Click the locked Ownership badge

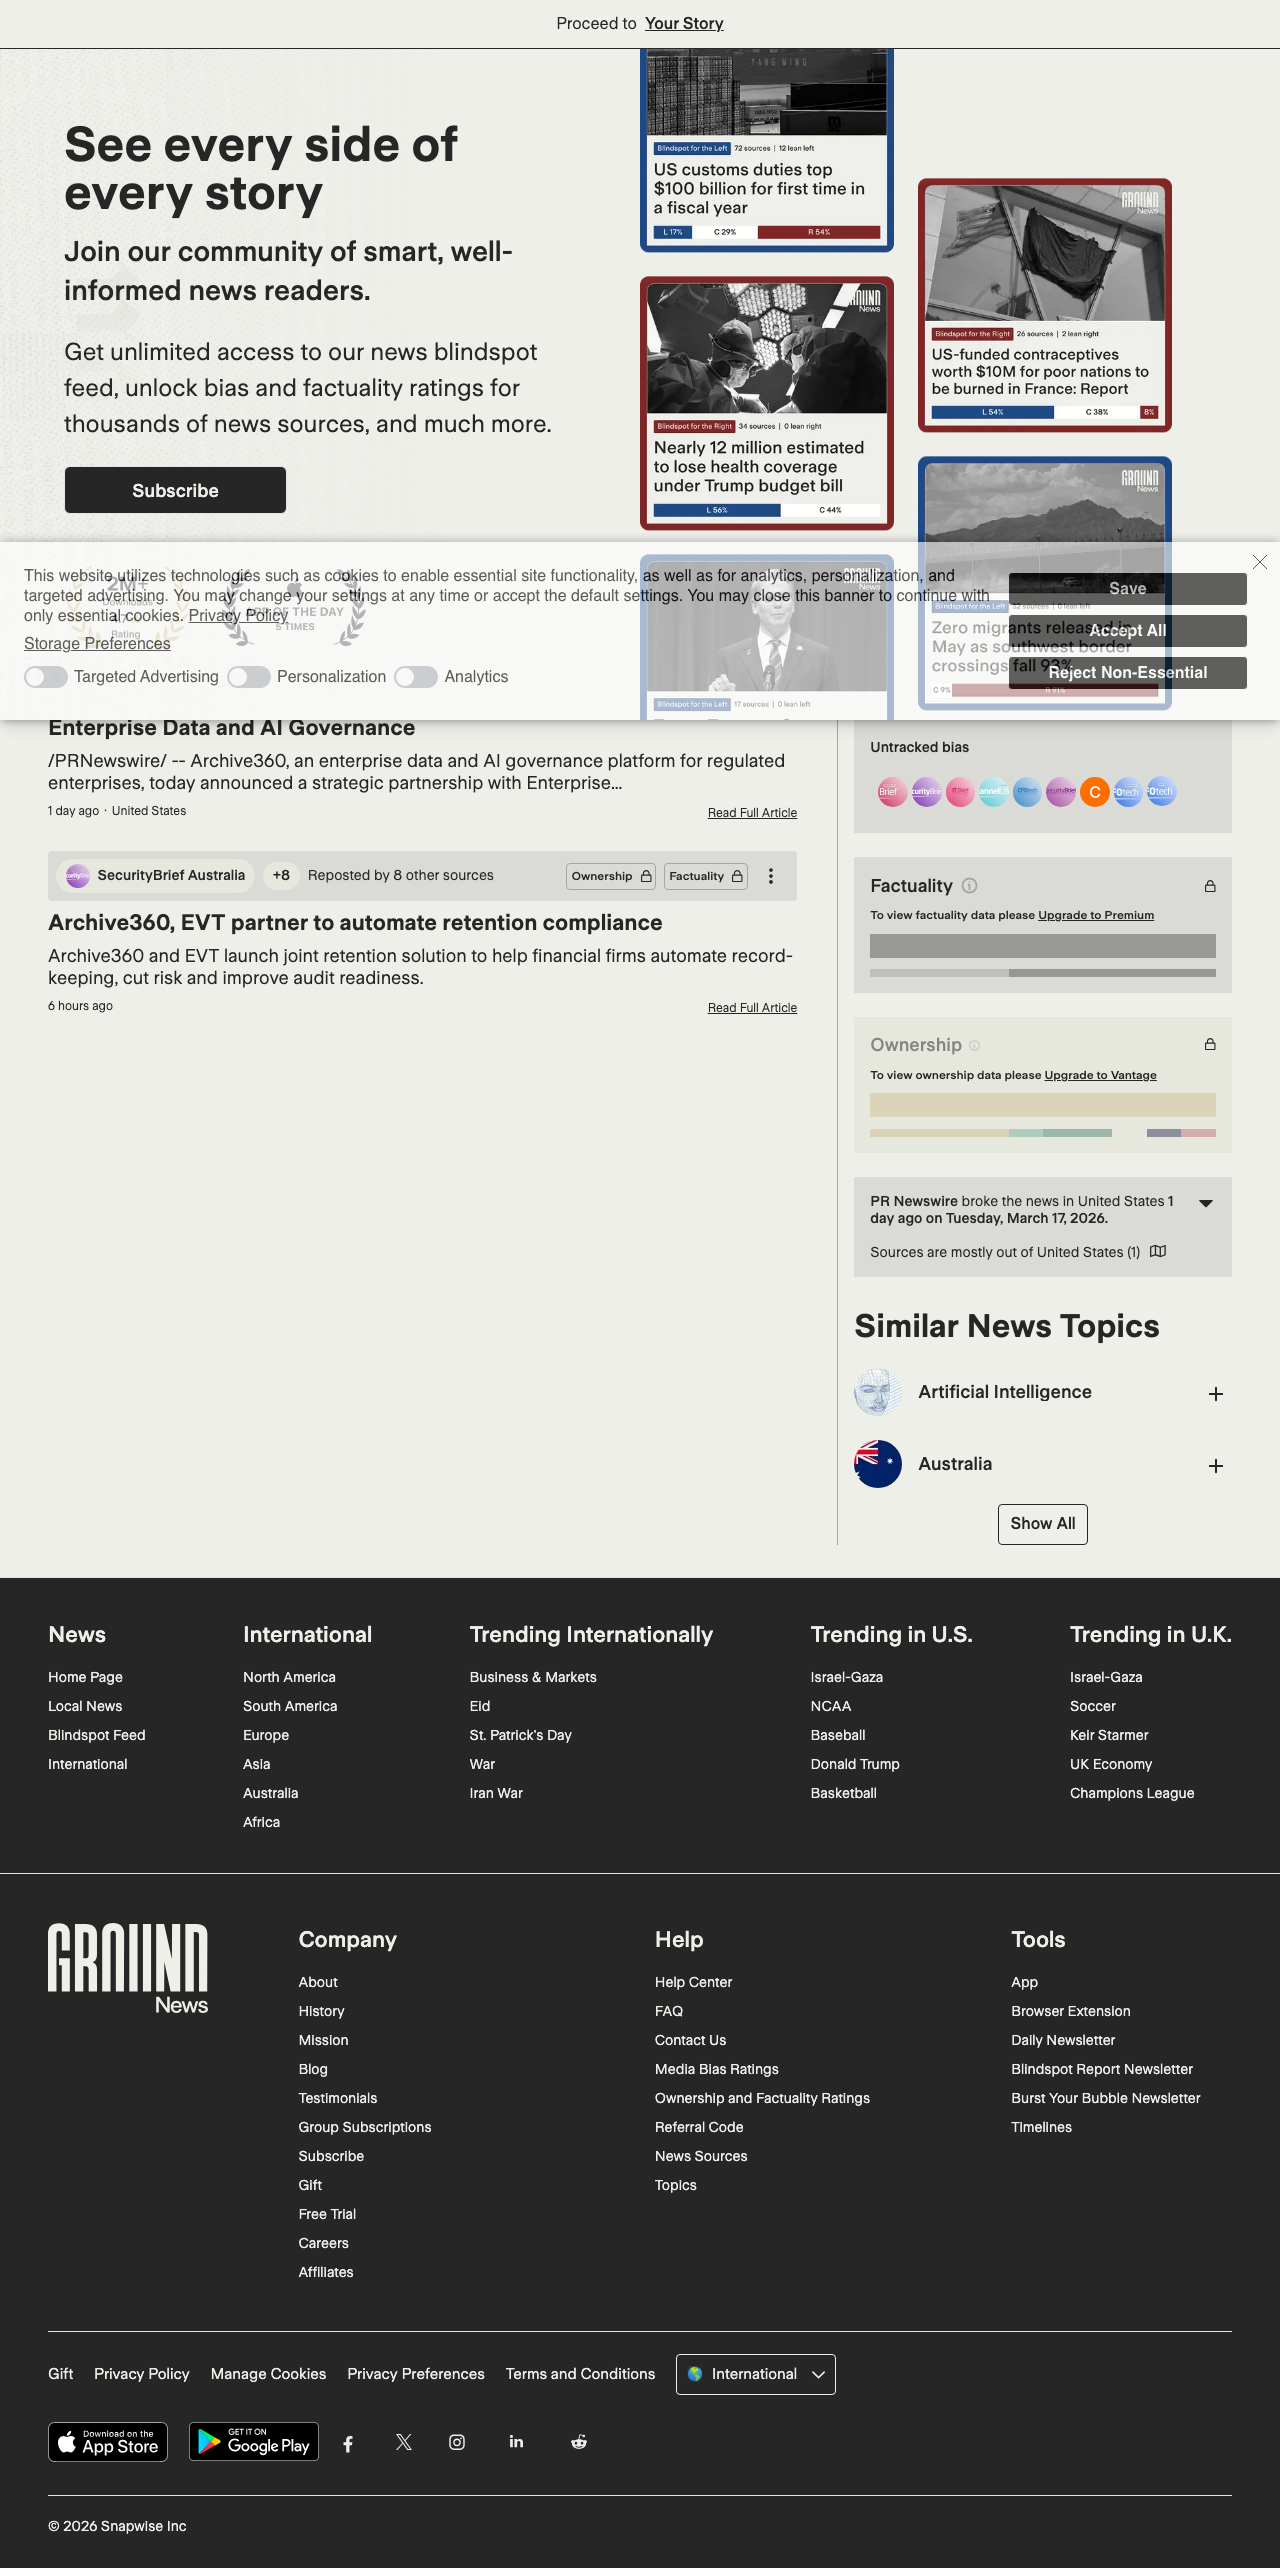coord(611,876)
